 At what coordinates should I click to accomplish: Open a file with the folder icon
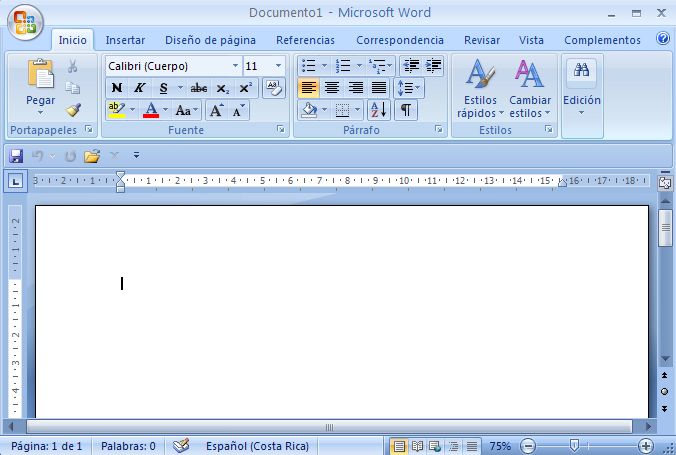(x=92, y=156)
